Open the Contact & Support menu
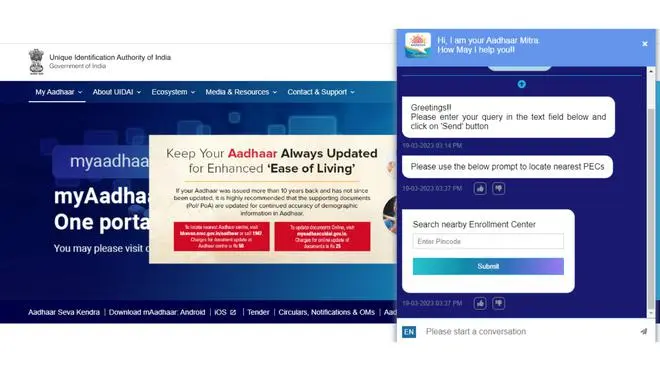The height and width of the screenshot is (371, 660). point(321,92)
